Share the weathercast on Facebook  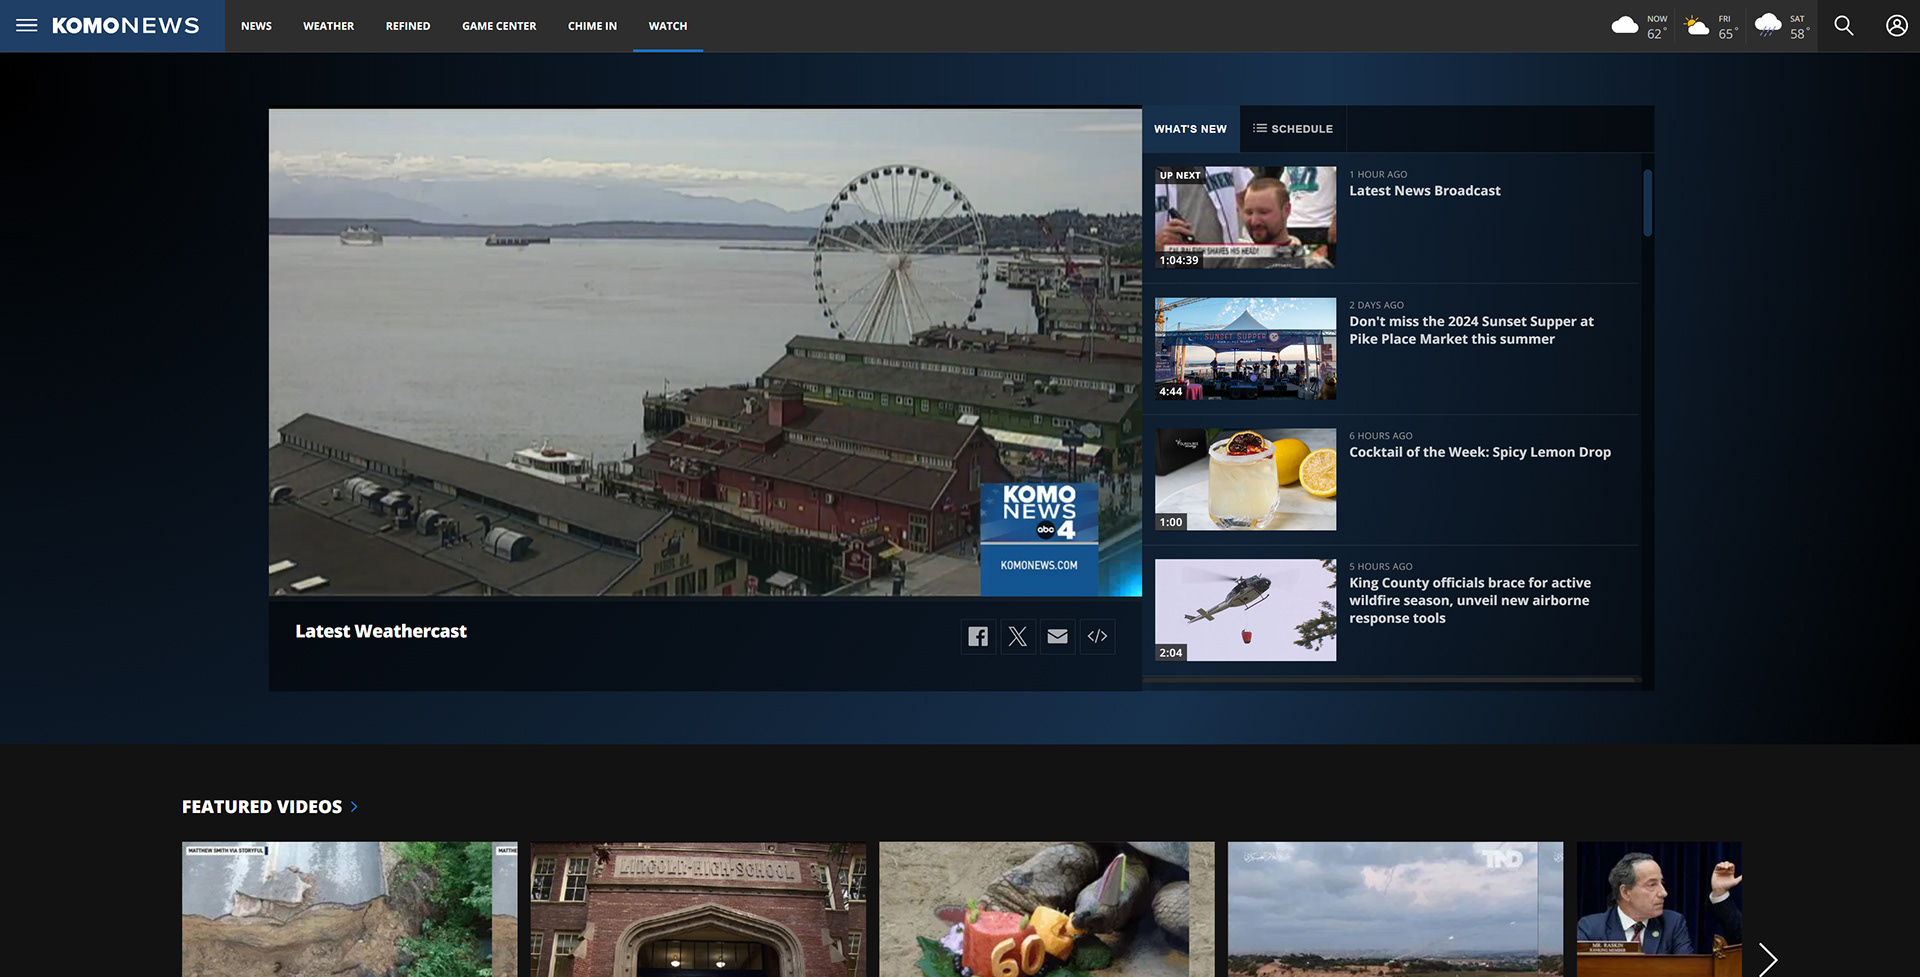978,636
